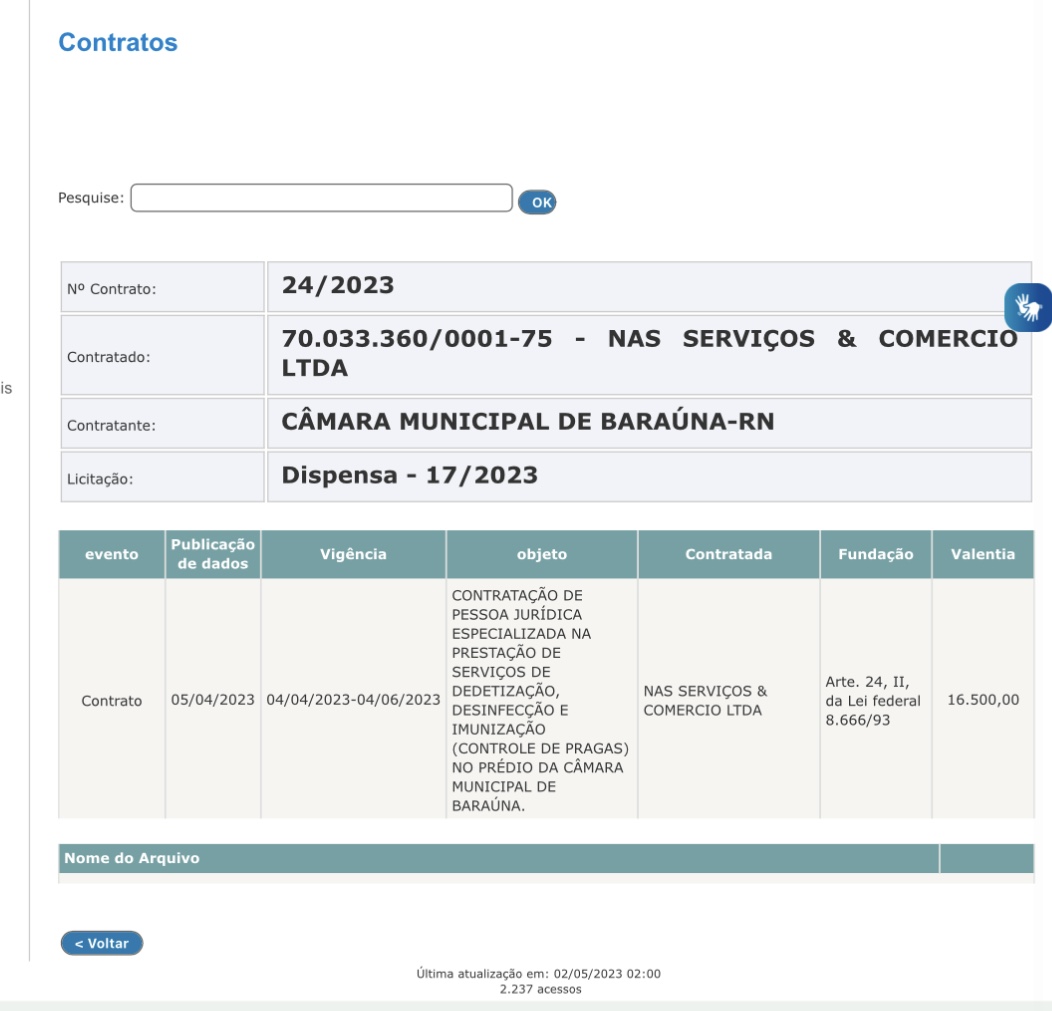Click vigência 04/04/2023-04/06/2023 cell

(x=354, y=700)
